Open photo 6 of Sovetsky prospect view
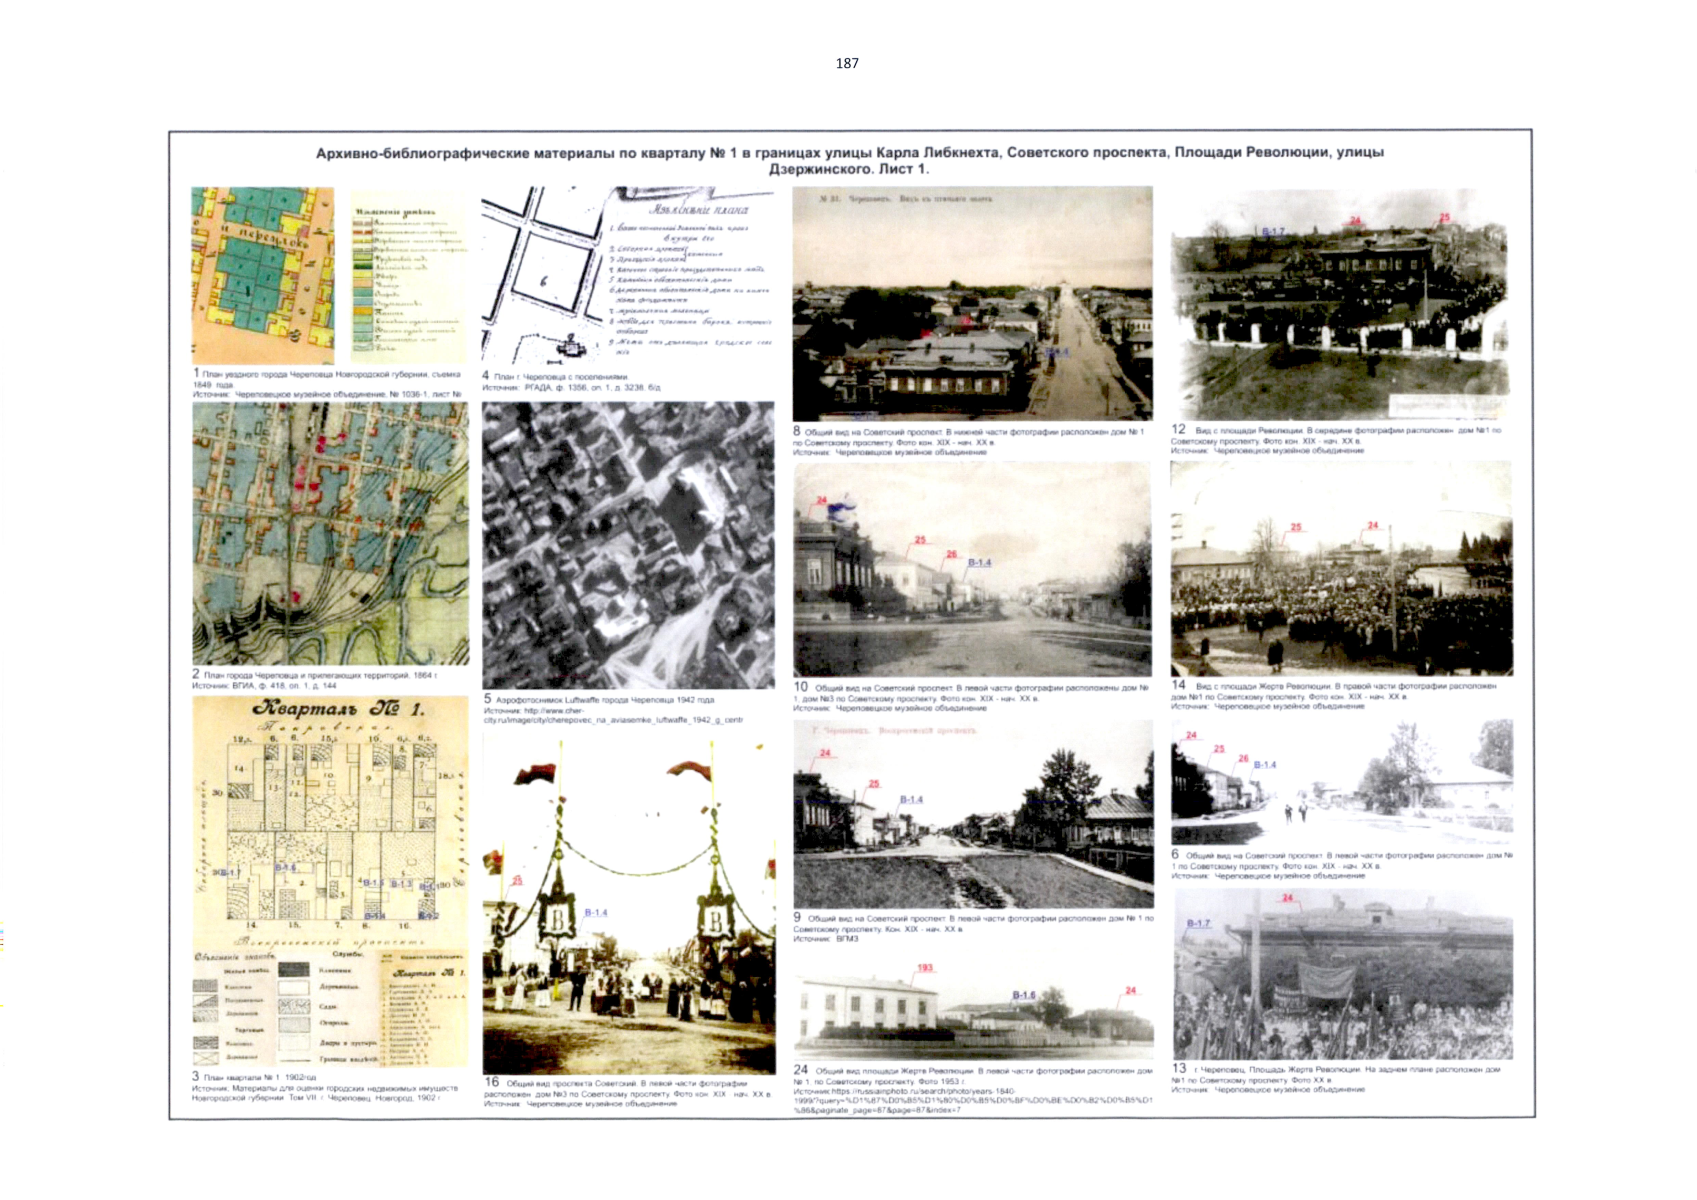The image size is (1697, 1200). pos(1340,782)
